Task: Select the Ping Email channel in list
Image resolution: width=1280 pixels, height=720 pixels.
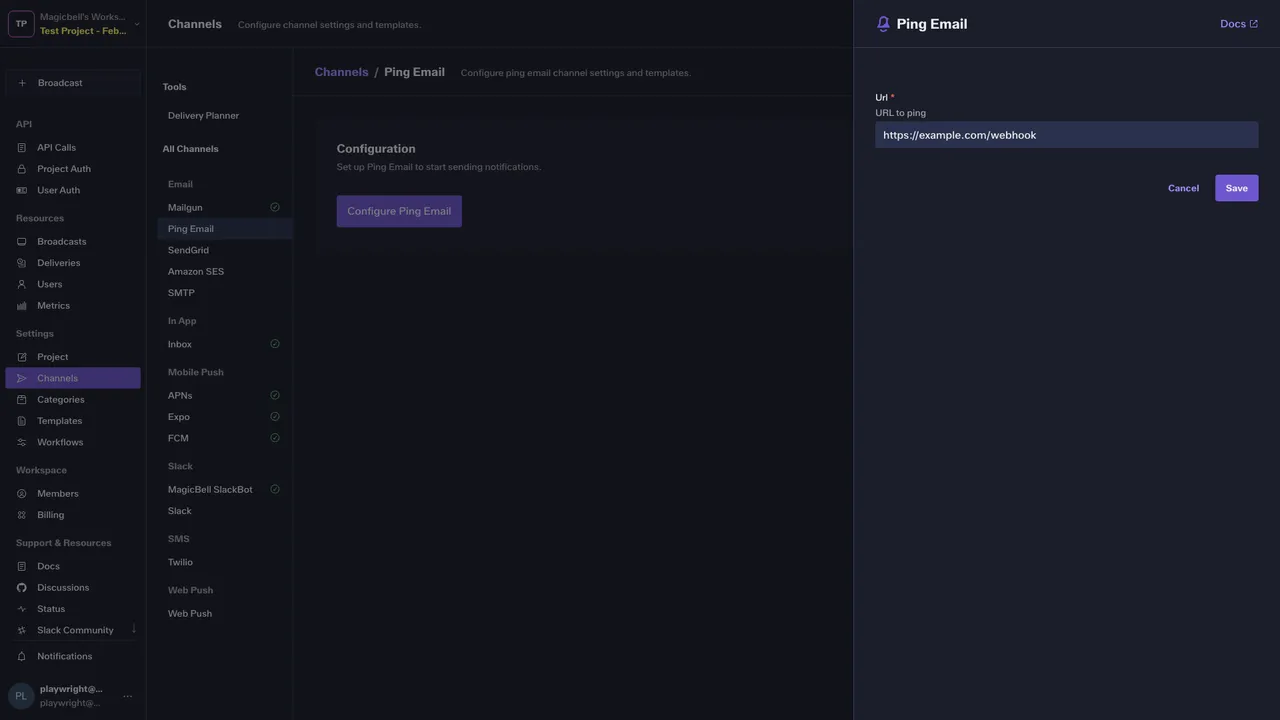Action: click(x=225, y=229)
